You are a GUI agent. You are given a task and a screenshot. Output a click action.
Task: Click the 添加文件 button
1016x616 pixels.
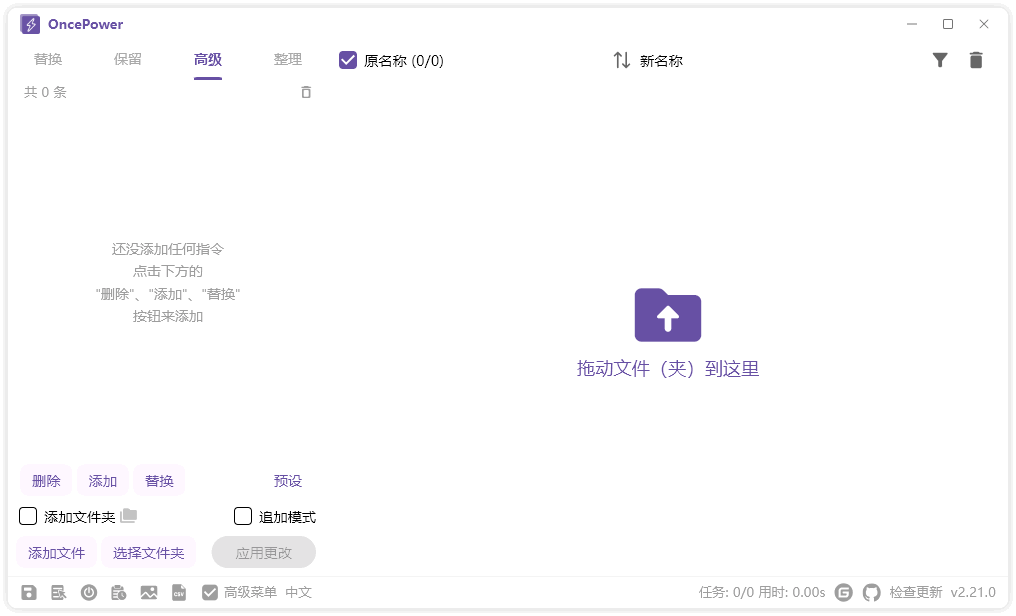57,552
